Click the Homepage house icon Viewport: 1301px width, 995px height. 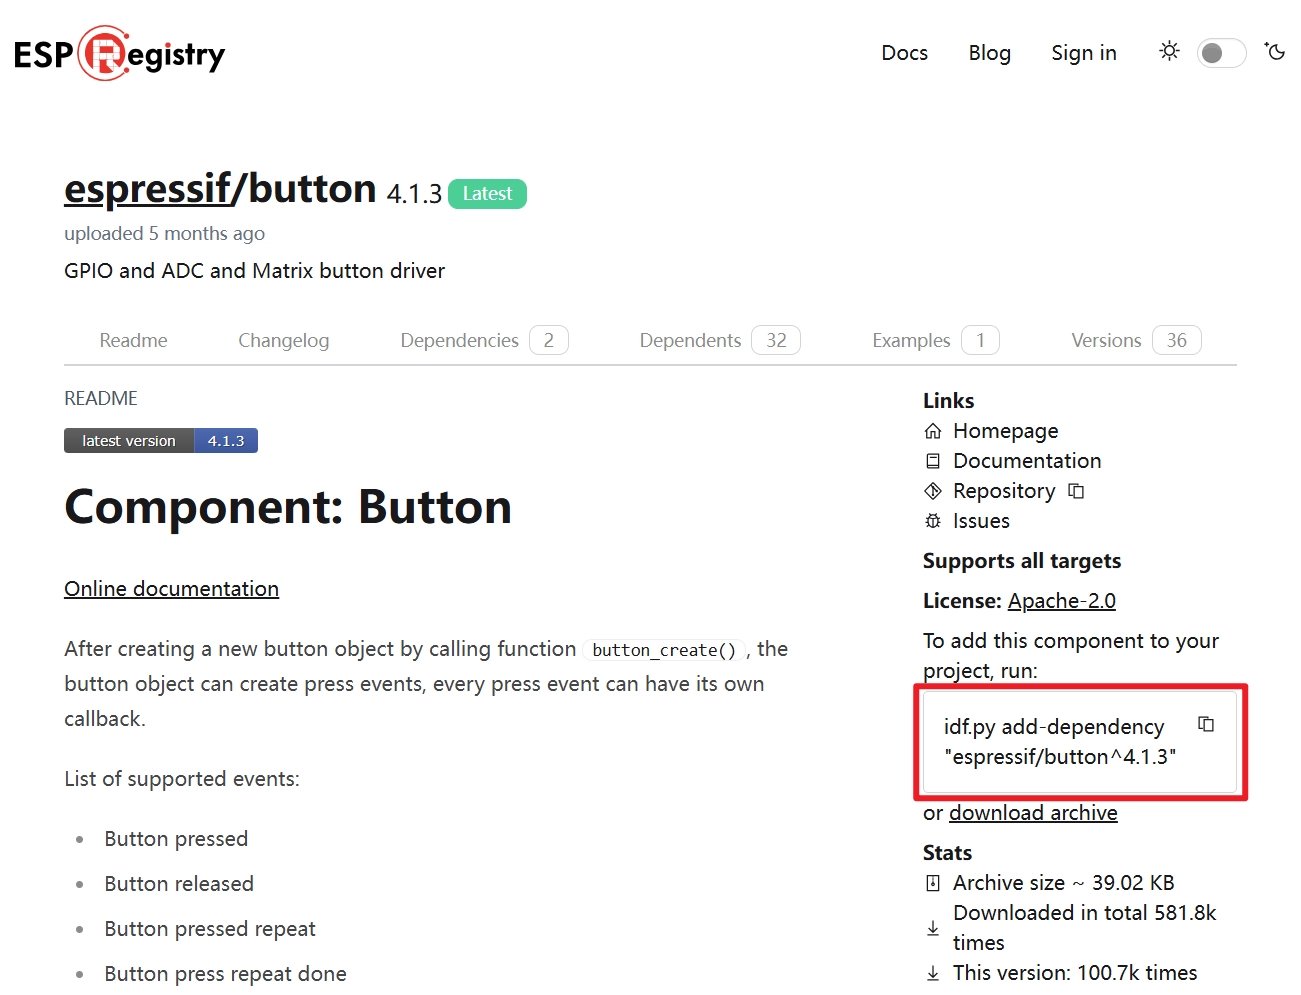[x=933, y=431]
